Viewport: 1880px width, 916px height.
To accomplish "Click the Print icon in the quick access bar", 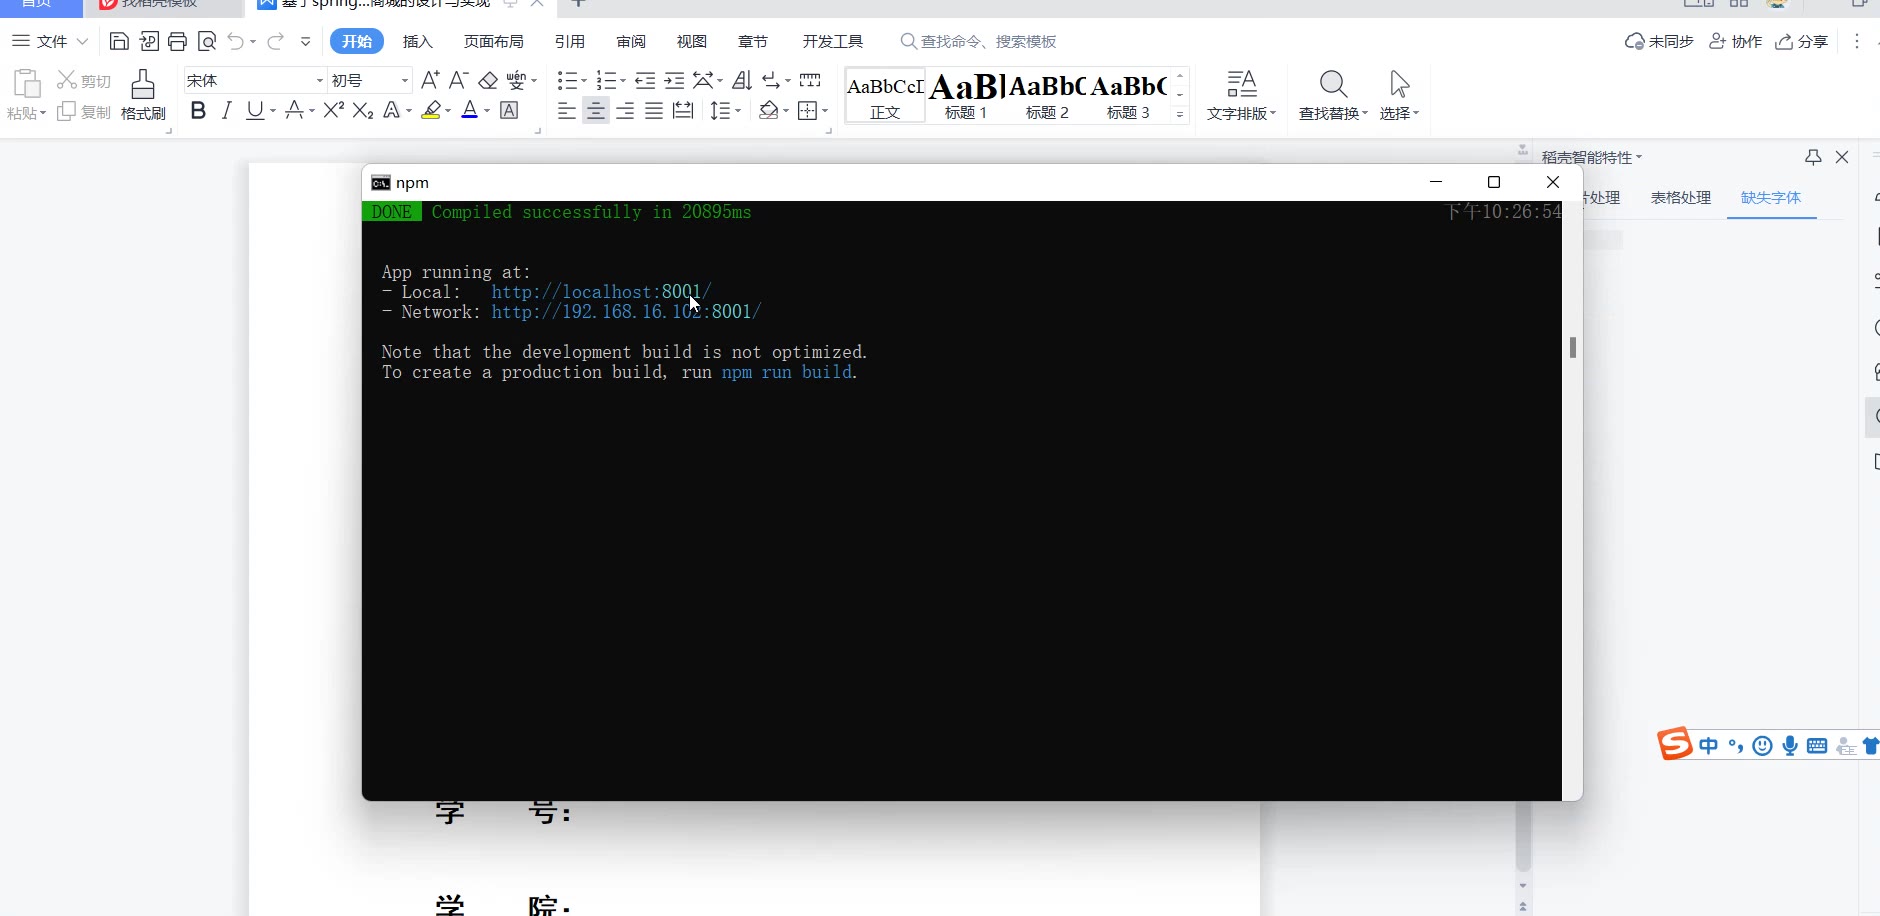I will click(178, 41).
